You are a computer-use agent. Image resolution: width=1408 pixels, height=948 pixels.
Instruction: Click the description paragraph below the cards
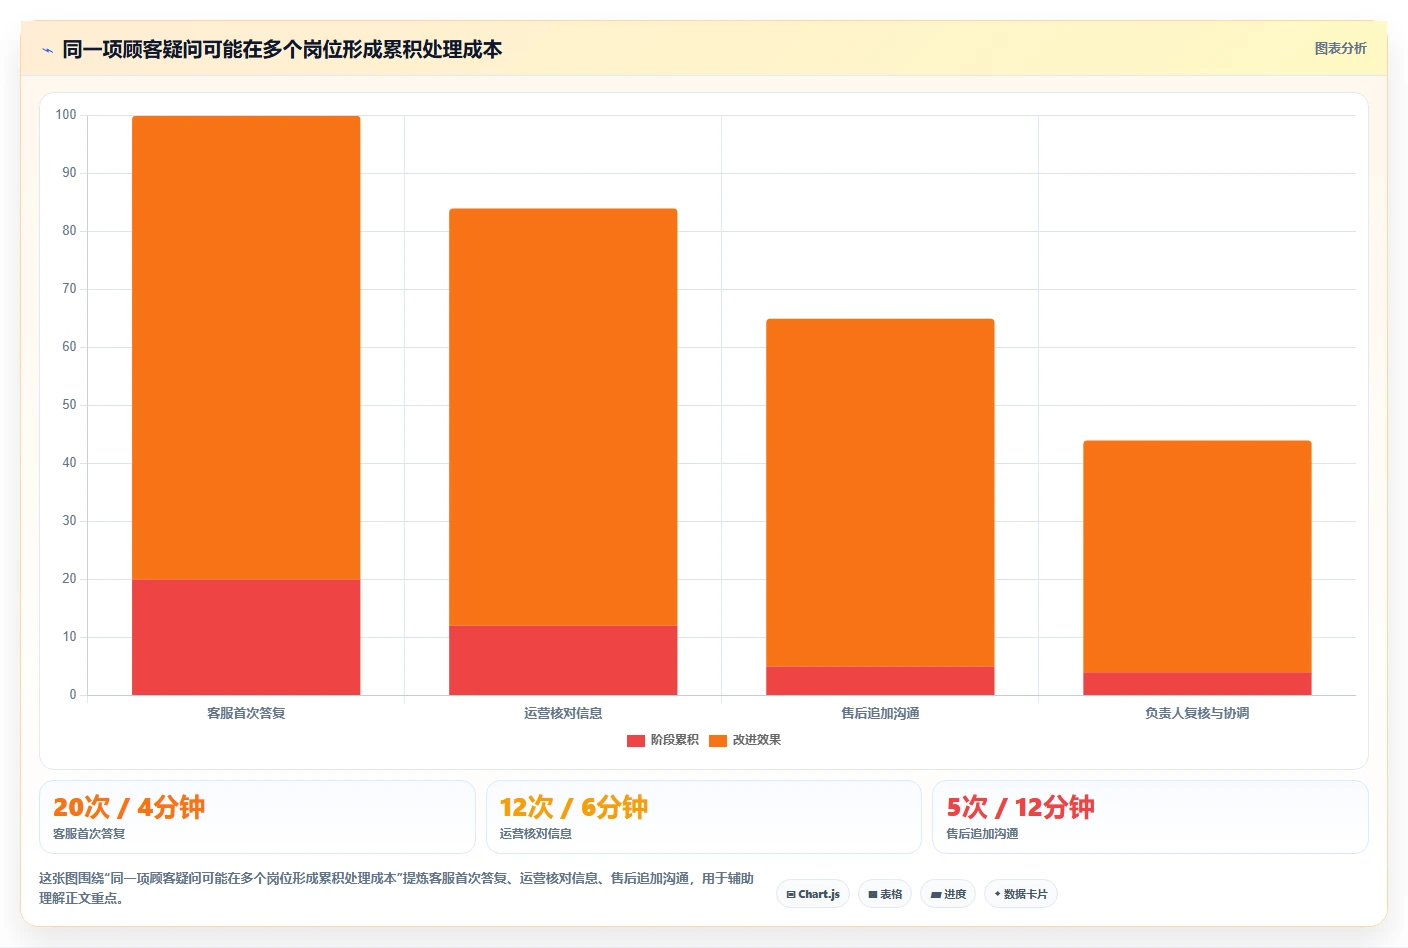(x=397, y=888)
